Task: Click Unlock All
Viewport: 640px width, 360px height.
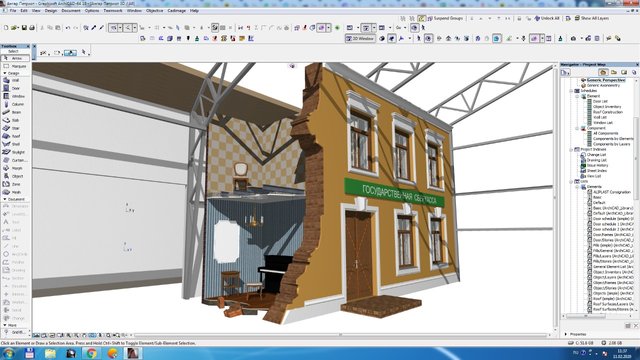Action: pyautogui.click(x=547, y=18)
